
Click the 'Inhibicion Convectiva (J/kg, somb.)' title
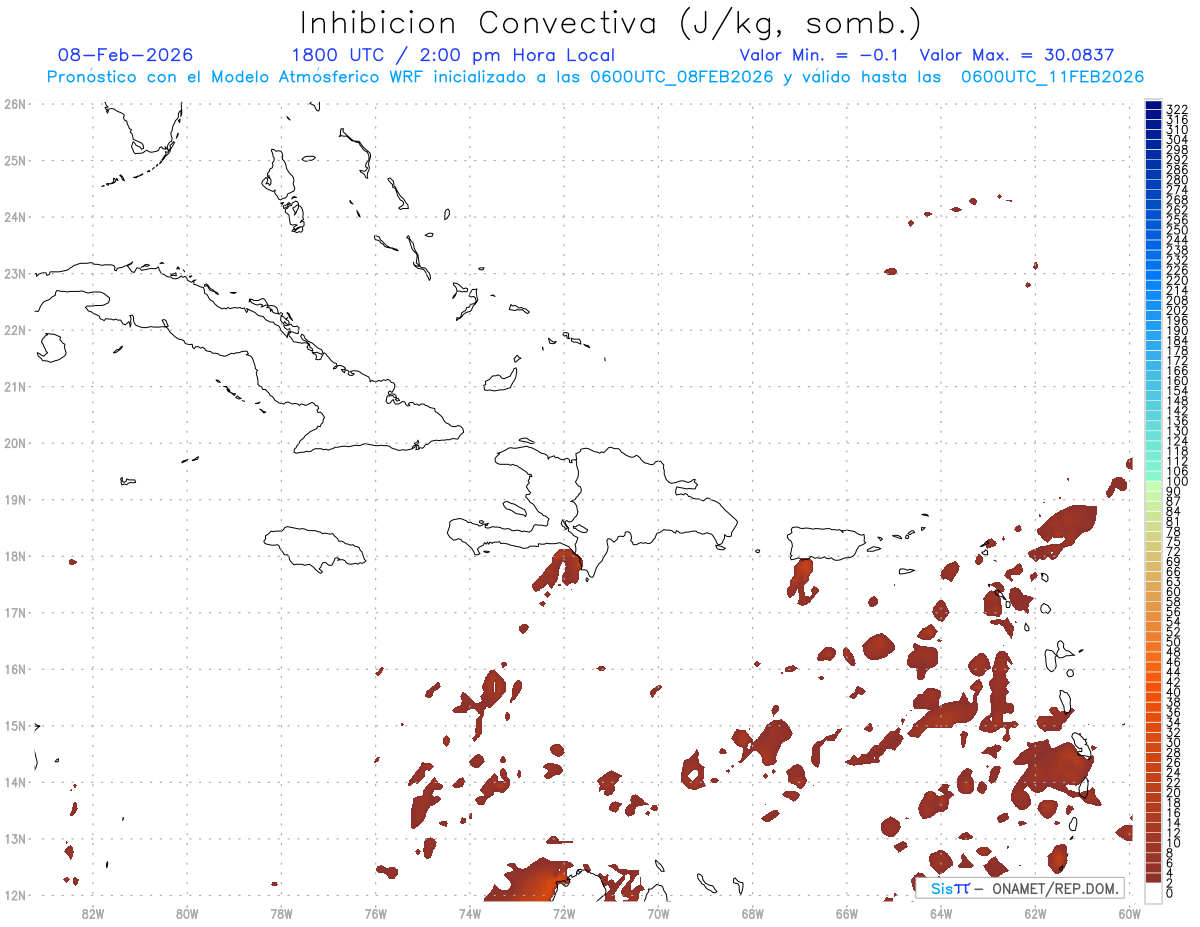610,24
